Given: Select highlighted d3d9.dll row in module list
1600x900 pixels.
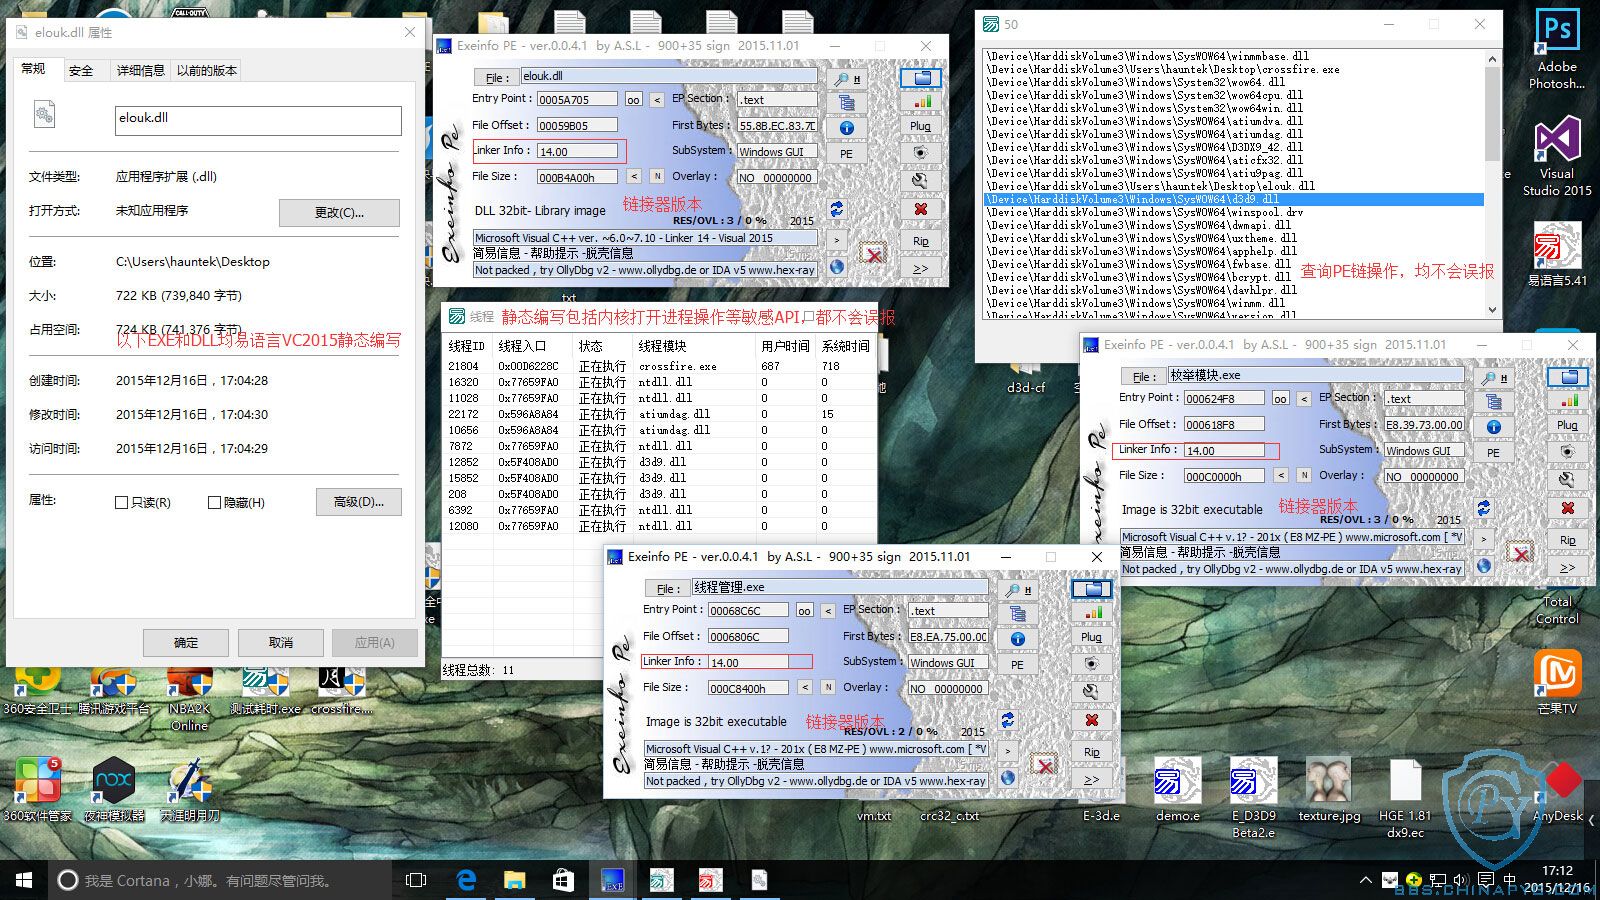Looking at the screenshot, I should (x=1233, y=199).
